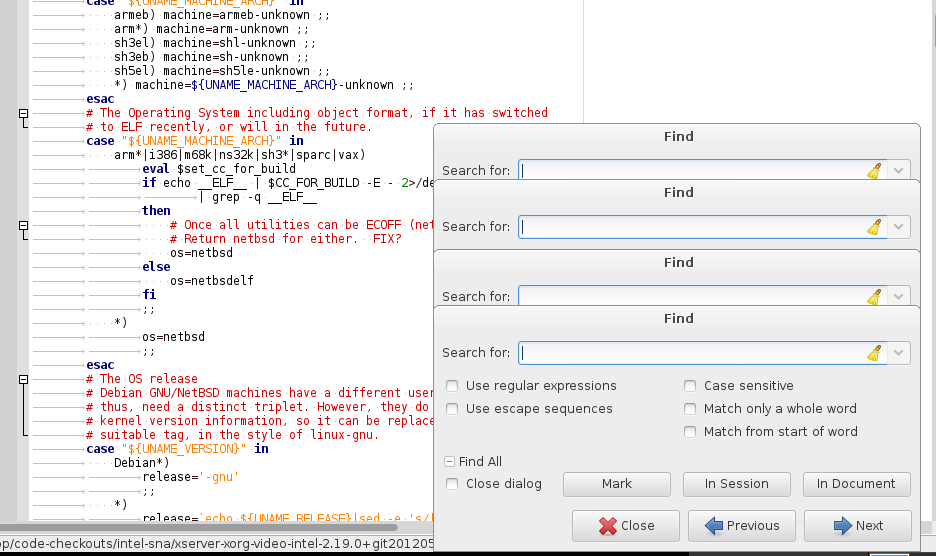
Task: Fold the "The OS release" comment block
Action: pos(24,380)
